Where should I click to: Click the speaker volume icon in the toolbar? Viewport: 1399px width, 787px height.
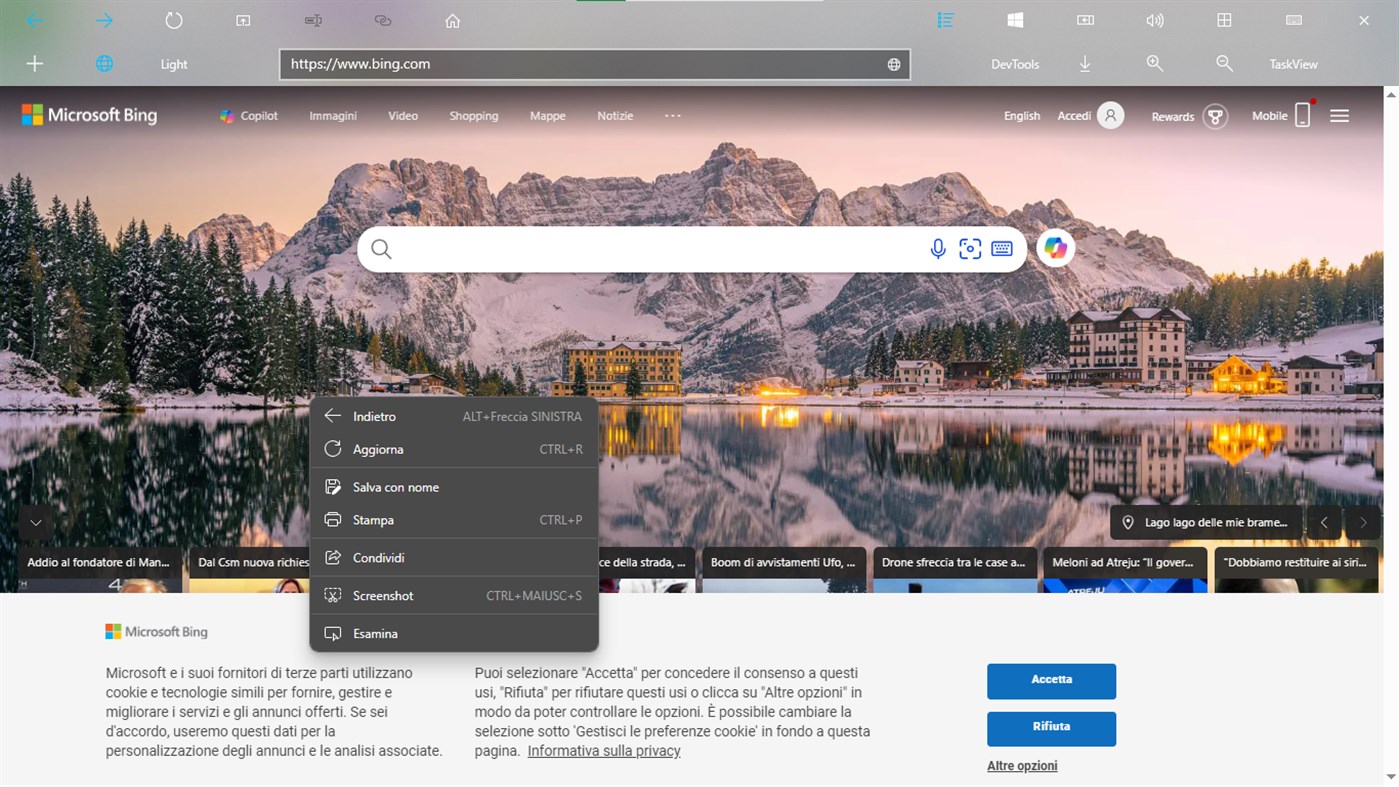[x=1155, y=20]
